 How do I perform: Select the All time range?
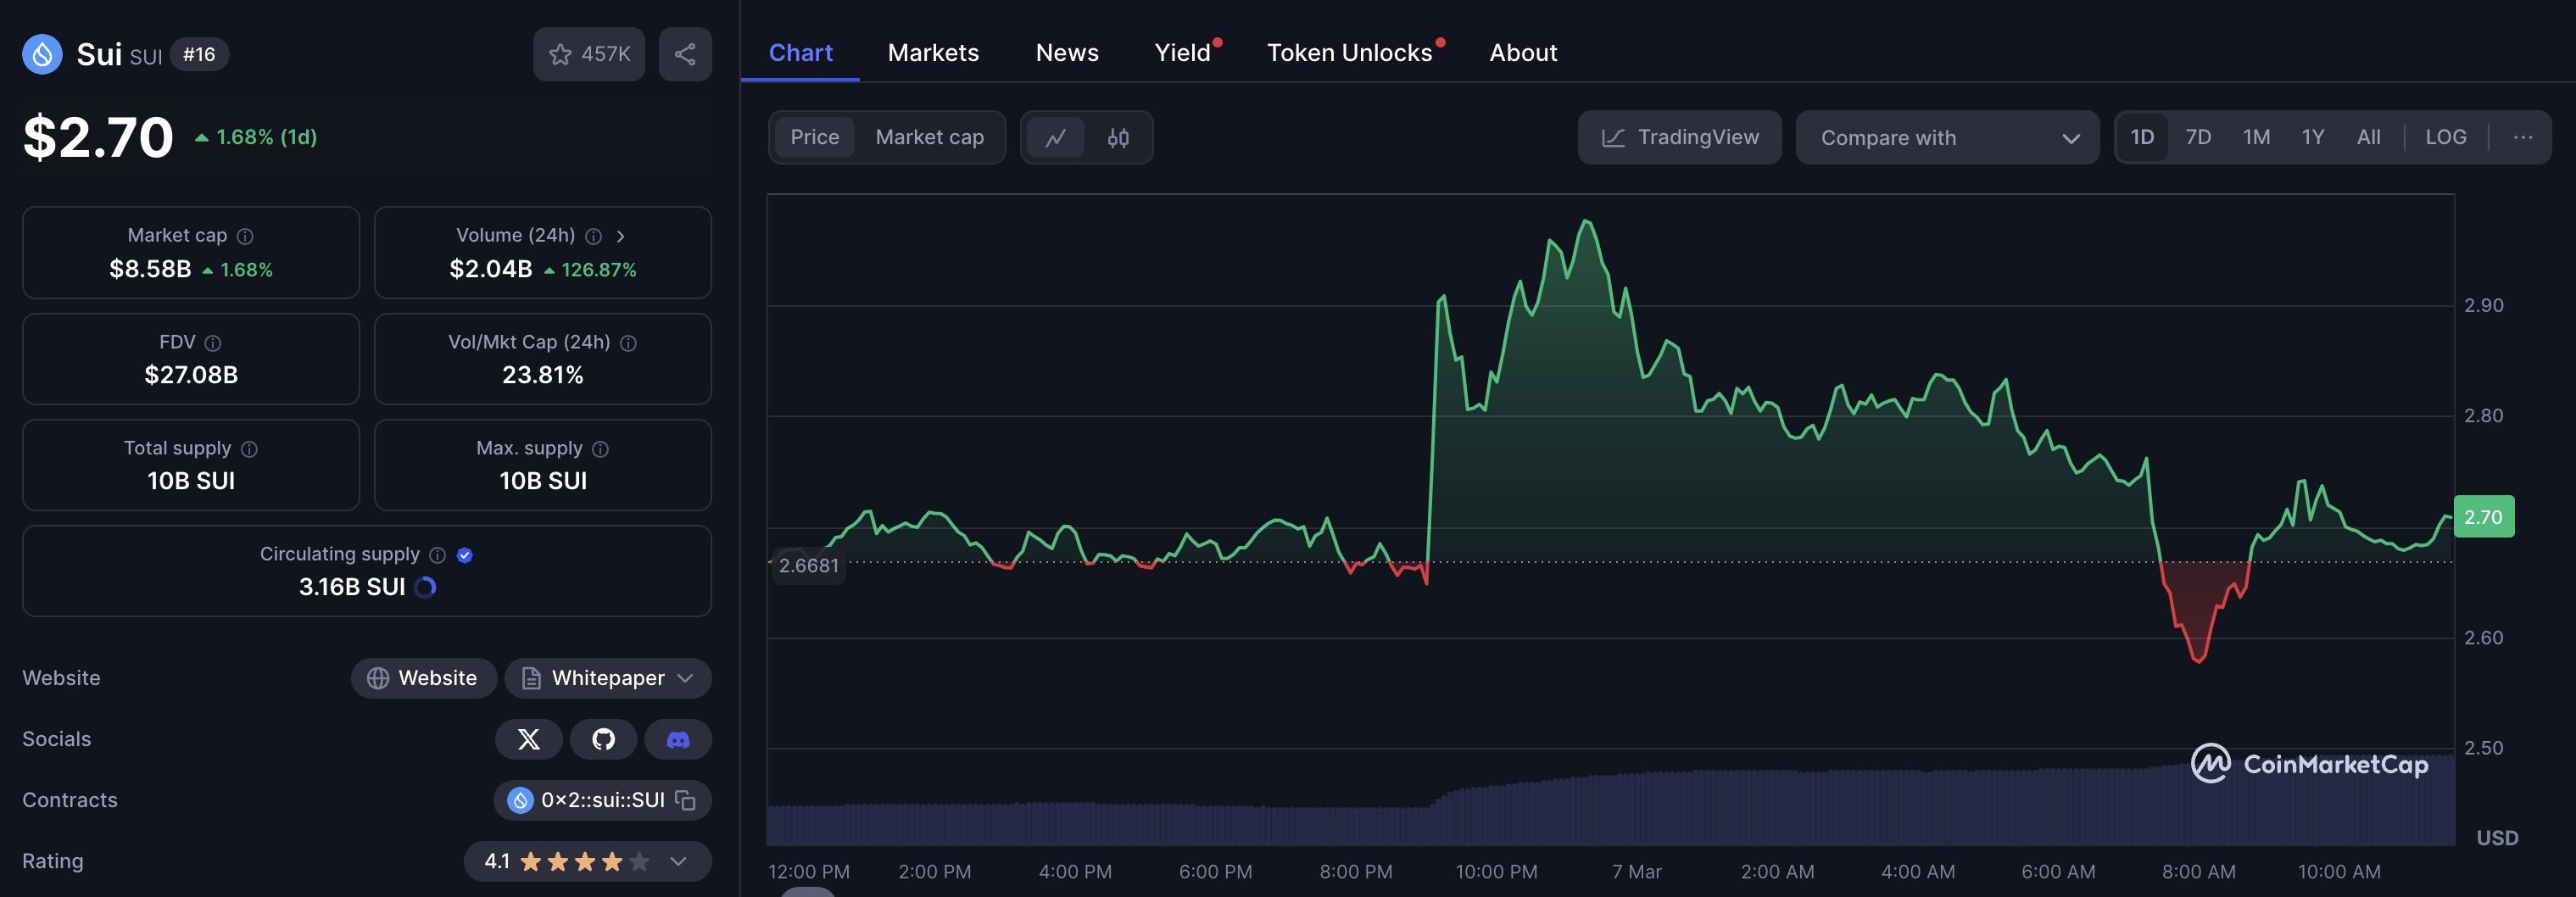click(x=2368, y=137)
